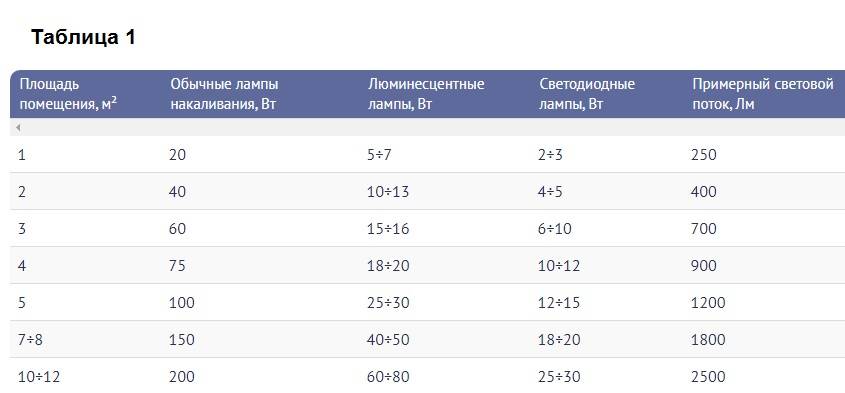
Task: Click the area cell 7÷8
Action: 30,340
